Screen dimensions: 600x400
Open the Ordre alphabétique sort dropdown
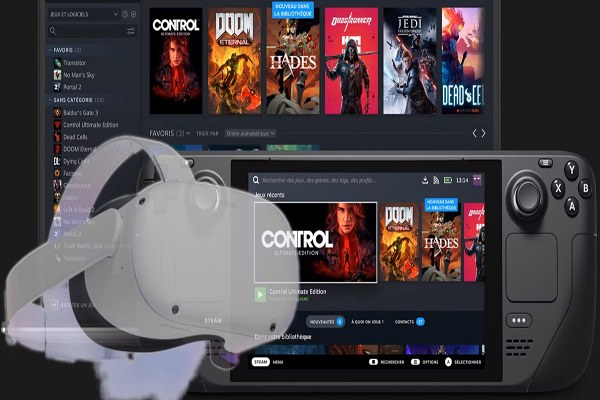click(x=250, y=134)
